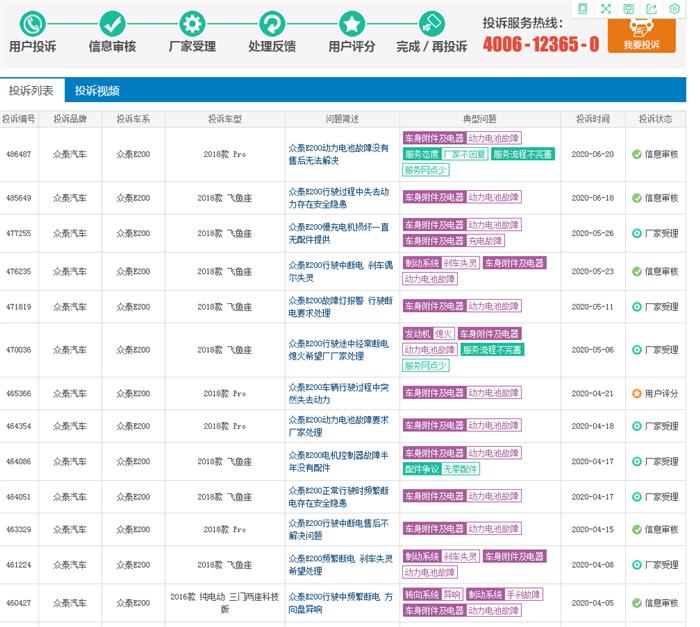Click the floating toolbar page capture icon
Viewport: 700px width, 627px height.
(x=583, y=8)
